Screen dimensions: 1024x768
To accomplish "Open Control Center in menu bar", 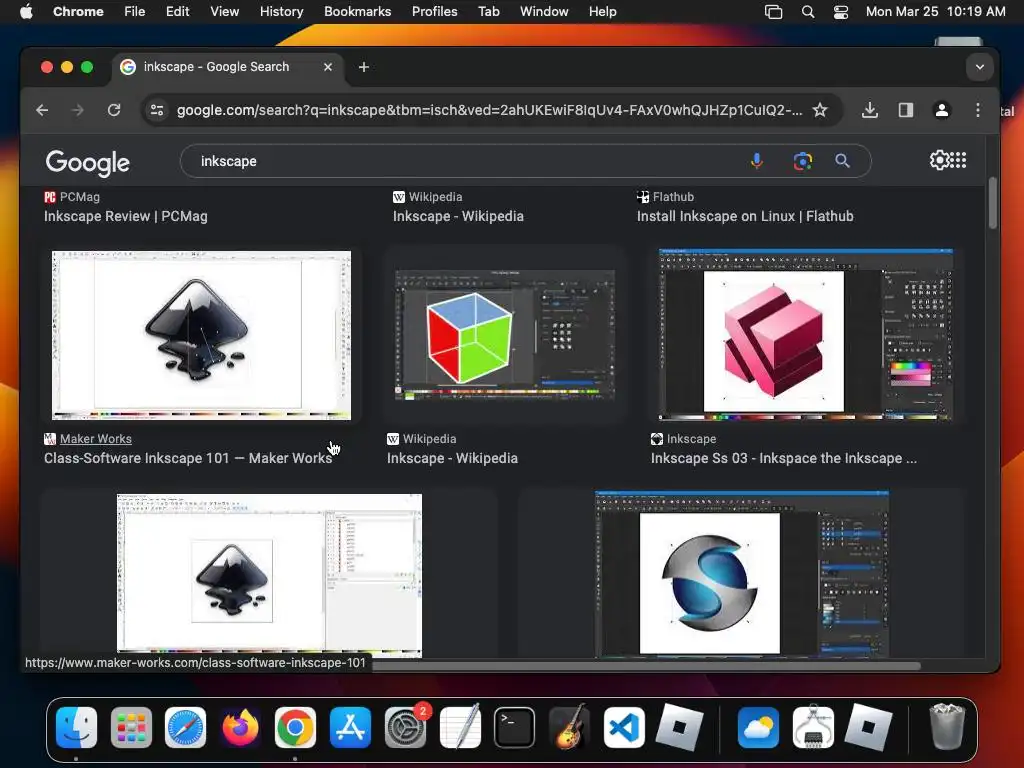I will (x=840, y=11).
